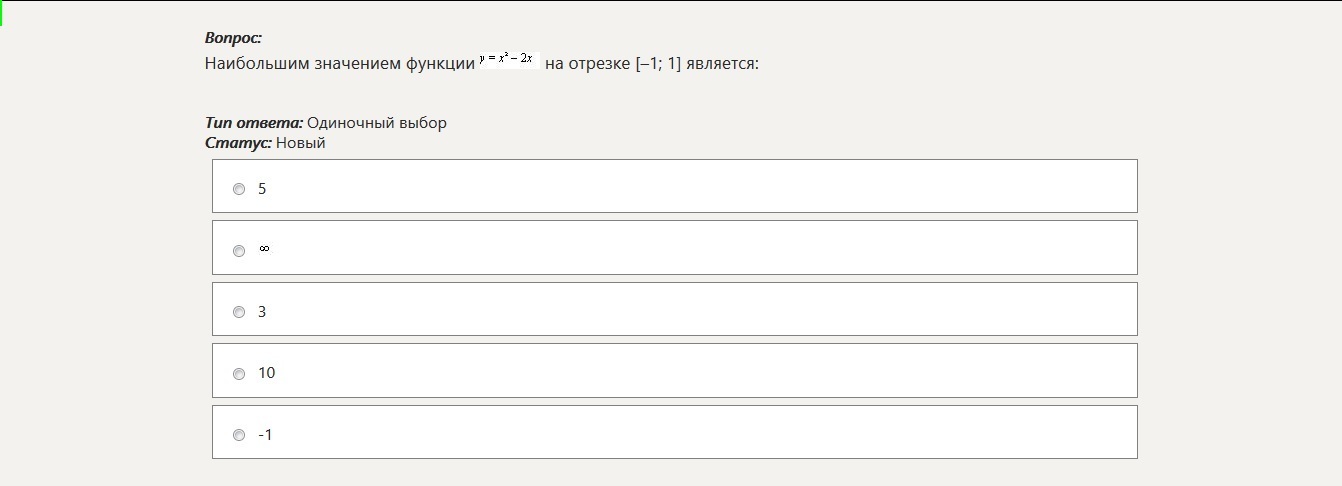Choose the ∞ answer radio button
The width and height of the screenshot is (1342, 486).
click(239, 251)
